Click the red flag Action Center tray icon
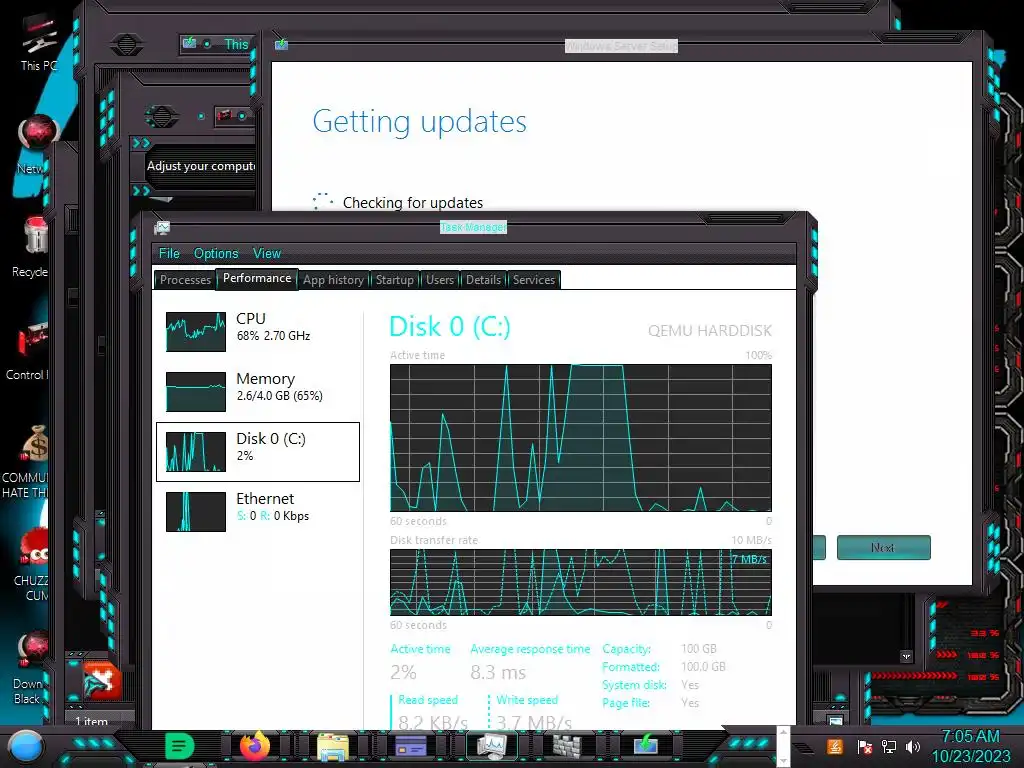1024x768 pixels. coord(864,746)
